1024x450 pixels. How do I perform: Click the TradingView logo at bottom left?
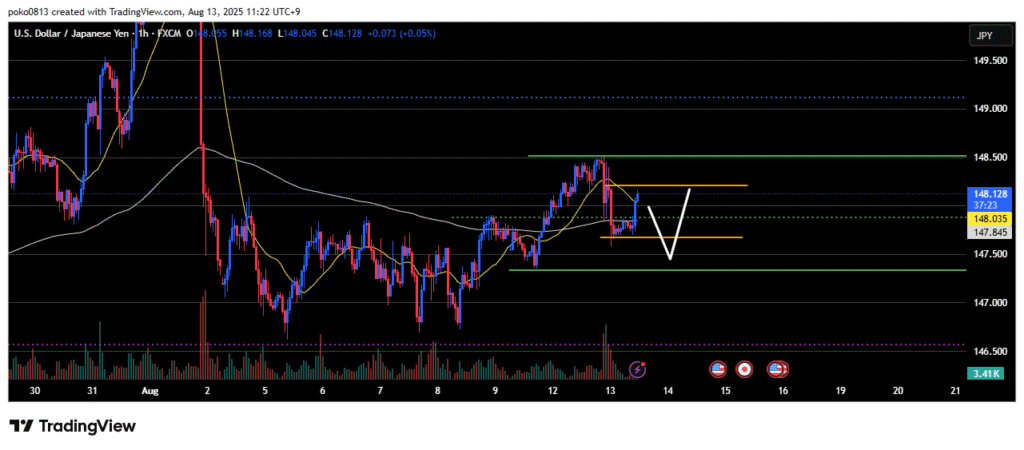pos(72,426)
